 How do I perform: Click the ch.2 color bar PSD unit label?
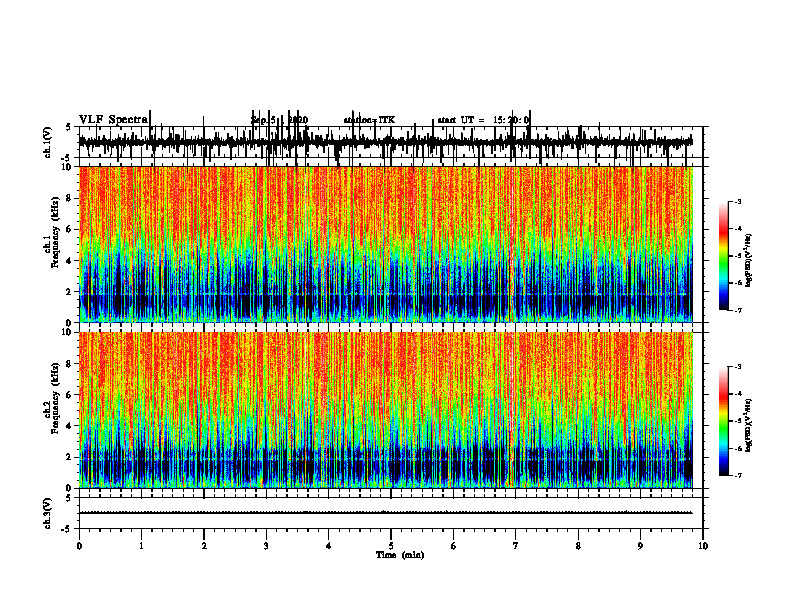click(x=749, y=426)
